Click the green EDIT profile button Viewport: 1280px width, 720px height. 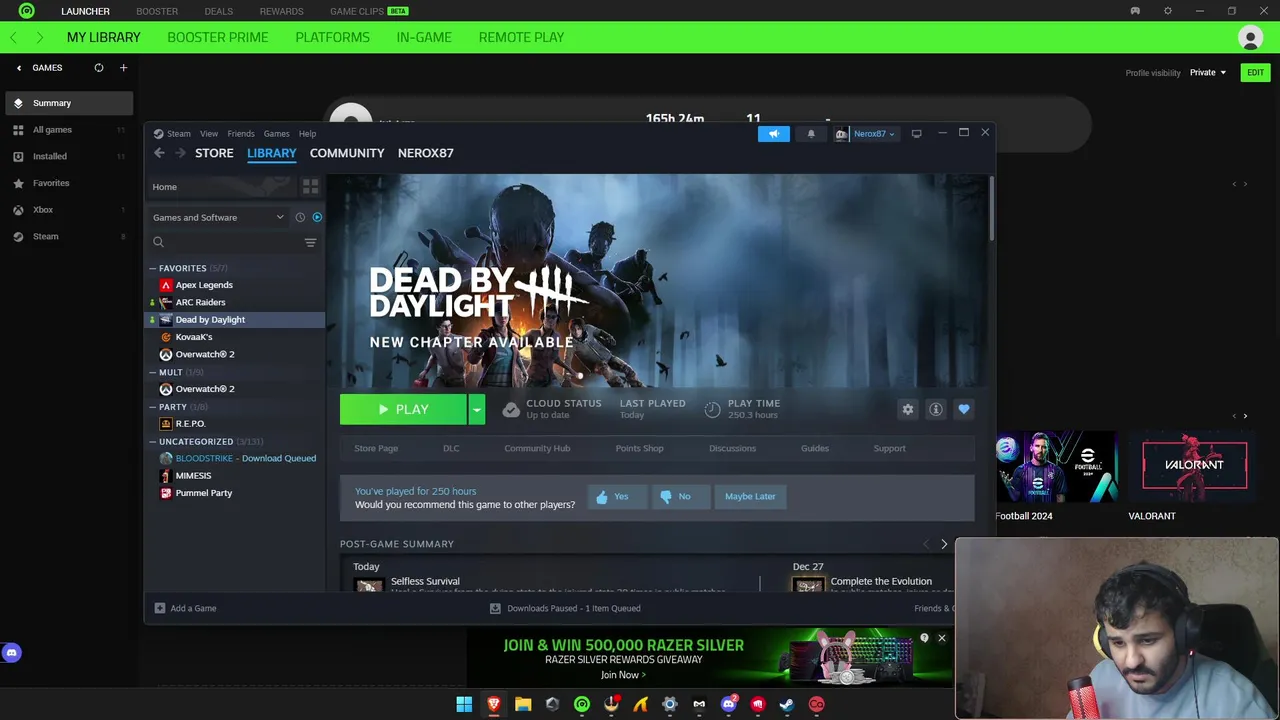pyautogui.click(x=1255, y=72)
